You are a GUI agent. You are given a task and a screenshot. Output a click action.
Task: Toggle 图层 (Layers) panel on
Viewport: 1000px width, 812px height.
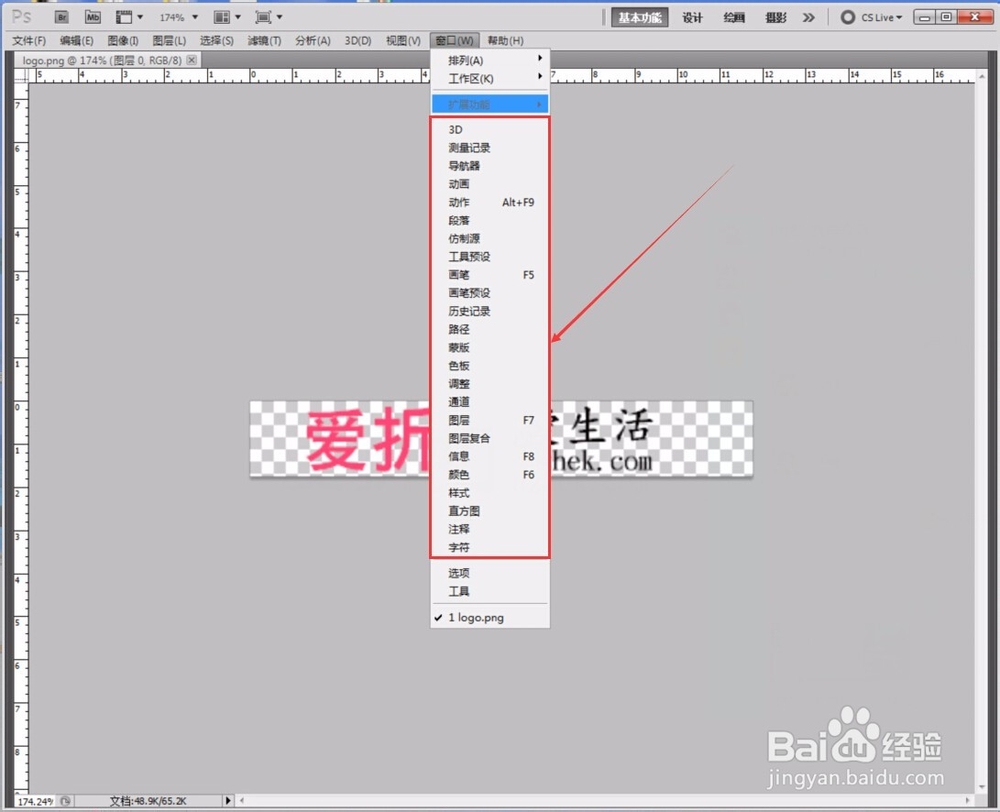pos(458,420)
